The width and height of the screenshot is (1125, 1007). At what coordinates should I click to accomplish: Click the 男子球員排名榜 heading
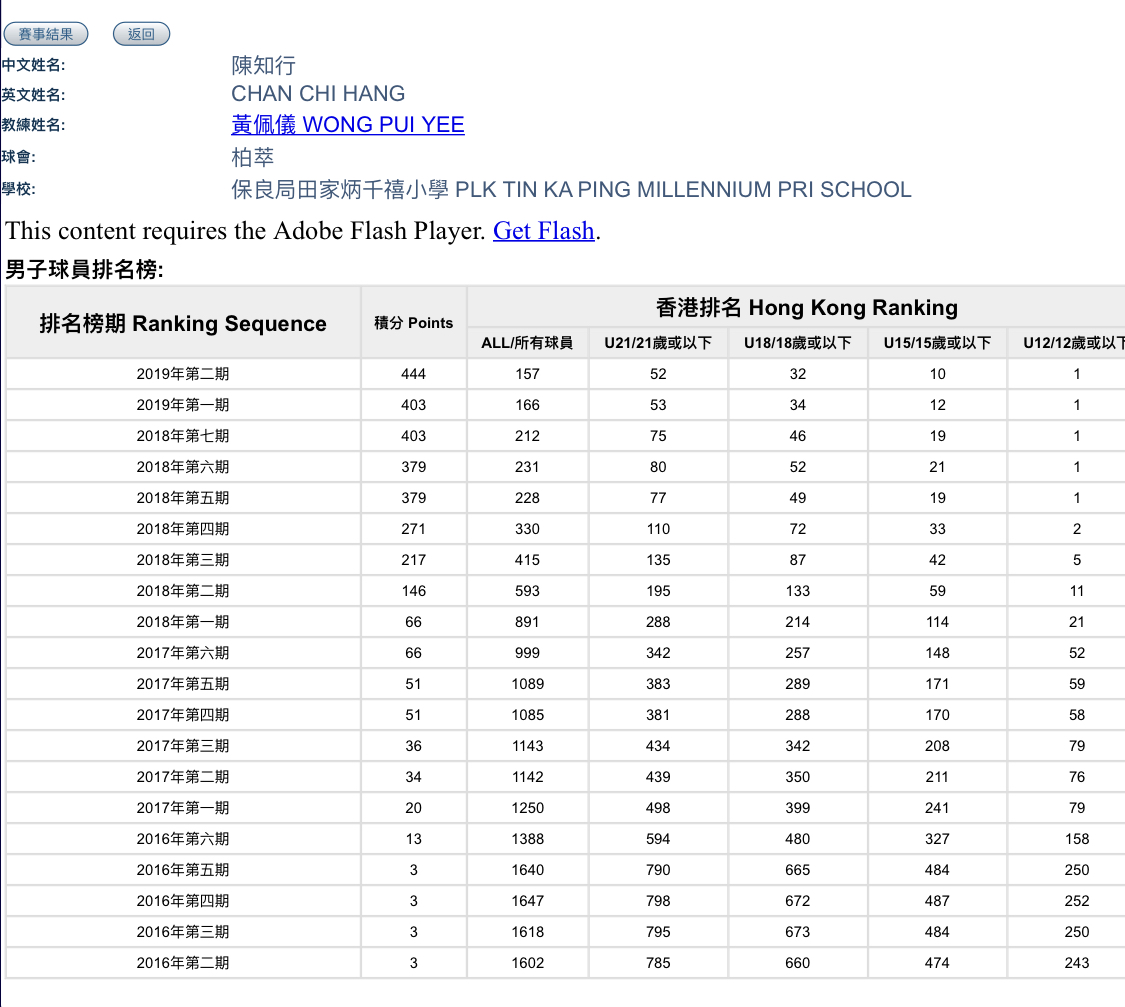[85, 270]
